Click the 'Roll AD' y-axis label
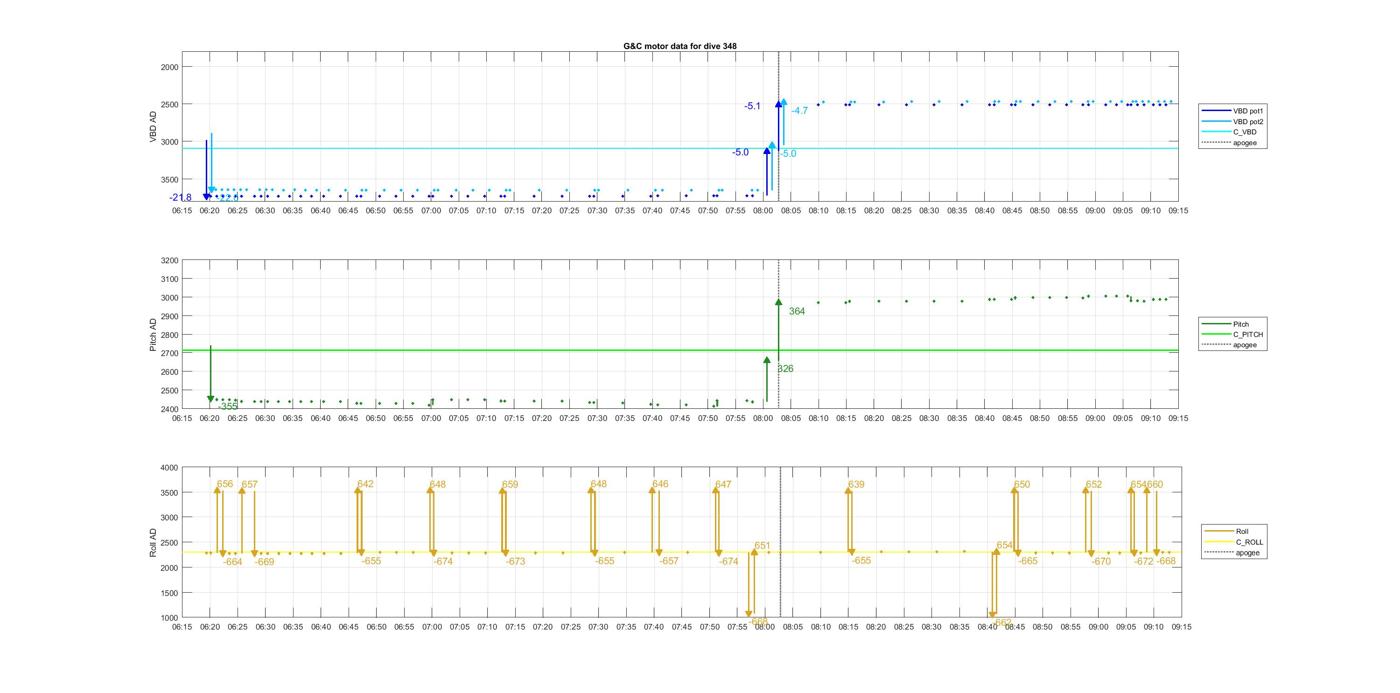 [154, 543]
